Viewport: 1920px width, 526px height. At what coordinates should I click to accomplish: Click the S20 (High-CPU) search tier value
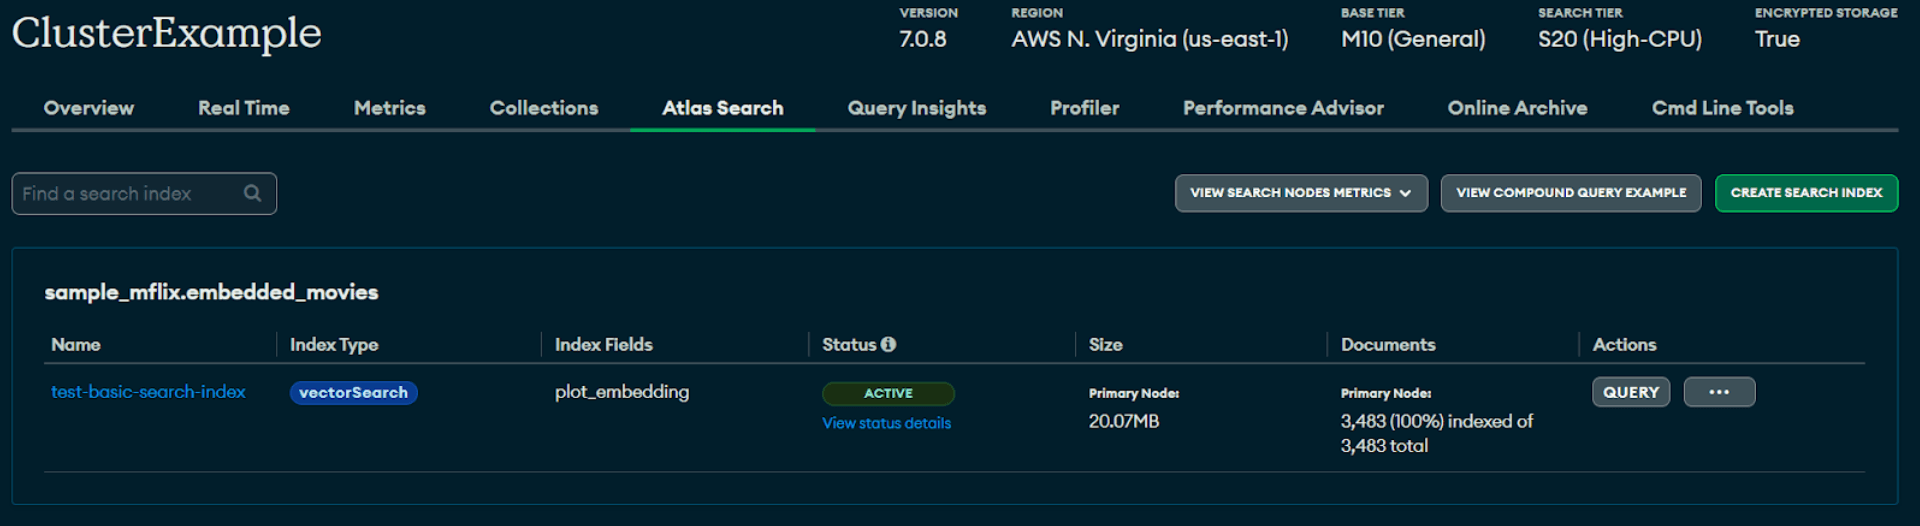[x=1620, y=39]
